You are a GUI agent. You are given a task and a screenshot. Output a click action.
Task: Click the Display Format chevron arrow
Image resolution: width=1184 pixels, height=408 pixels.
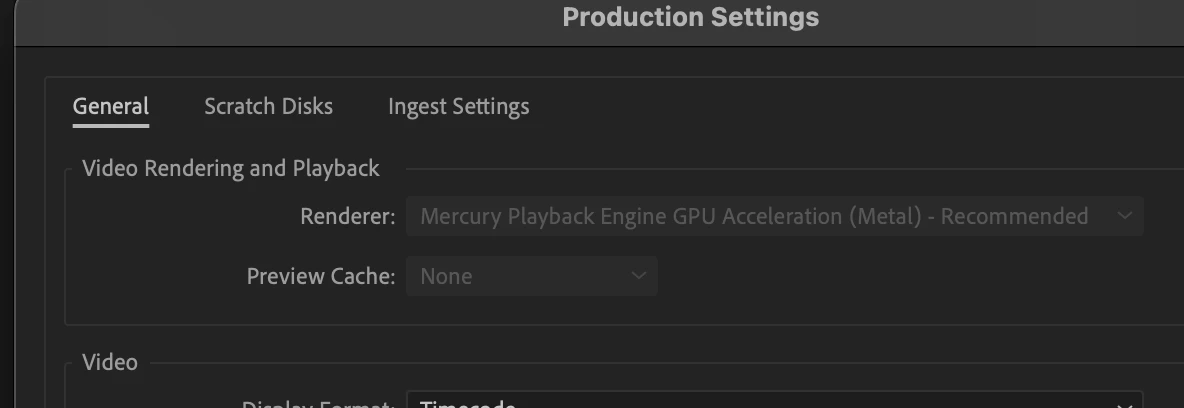tap(1124, 403)
